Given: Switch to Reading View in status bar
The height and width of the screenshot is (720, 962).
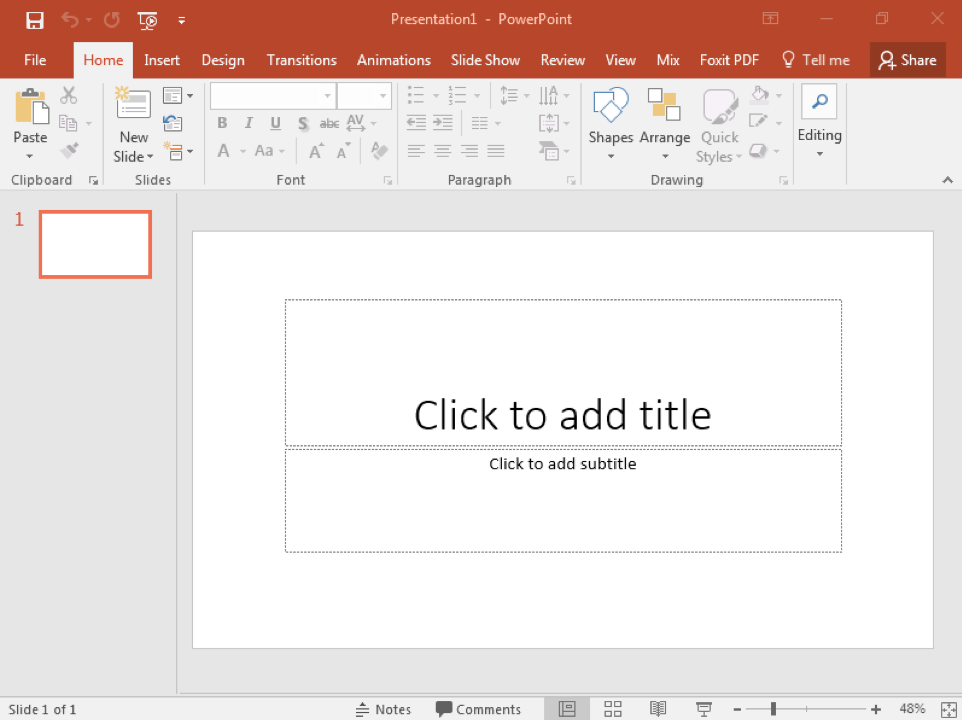Looking at the screenshot, I should (658, 709).
